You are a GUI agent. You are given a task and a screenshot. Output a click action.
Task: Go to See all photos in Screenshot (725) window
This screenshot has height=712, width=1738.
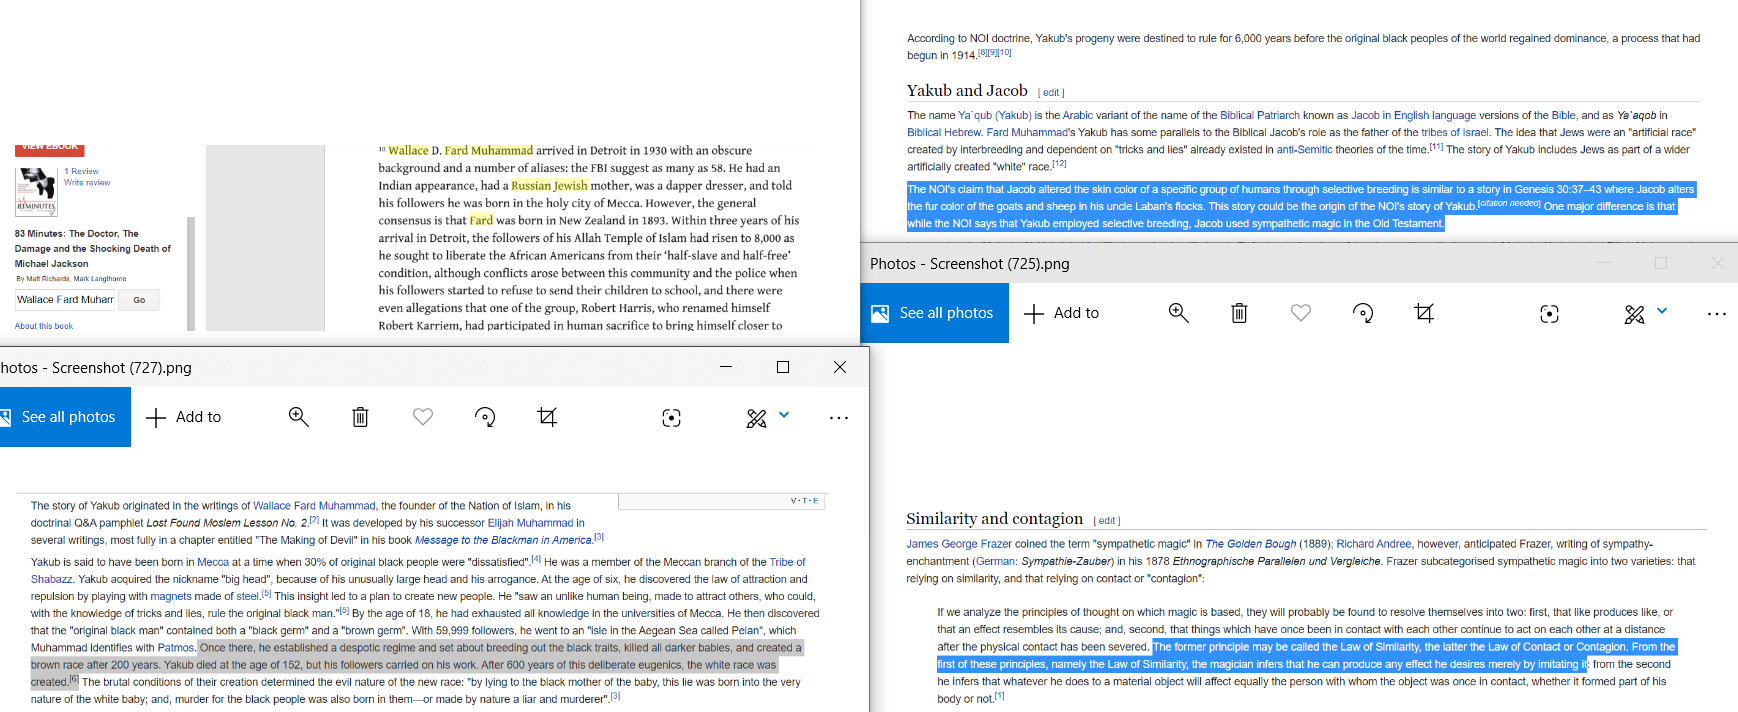(935, 313)
